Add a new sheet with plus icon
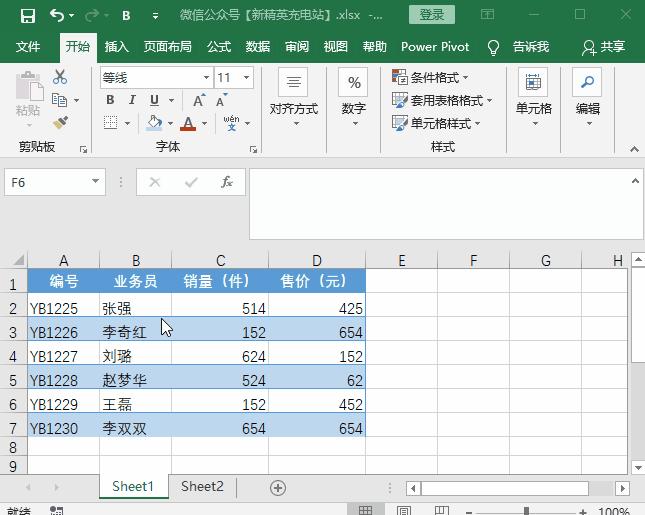 point(278,487)
